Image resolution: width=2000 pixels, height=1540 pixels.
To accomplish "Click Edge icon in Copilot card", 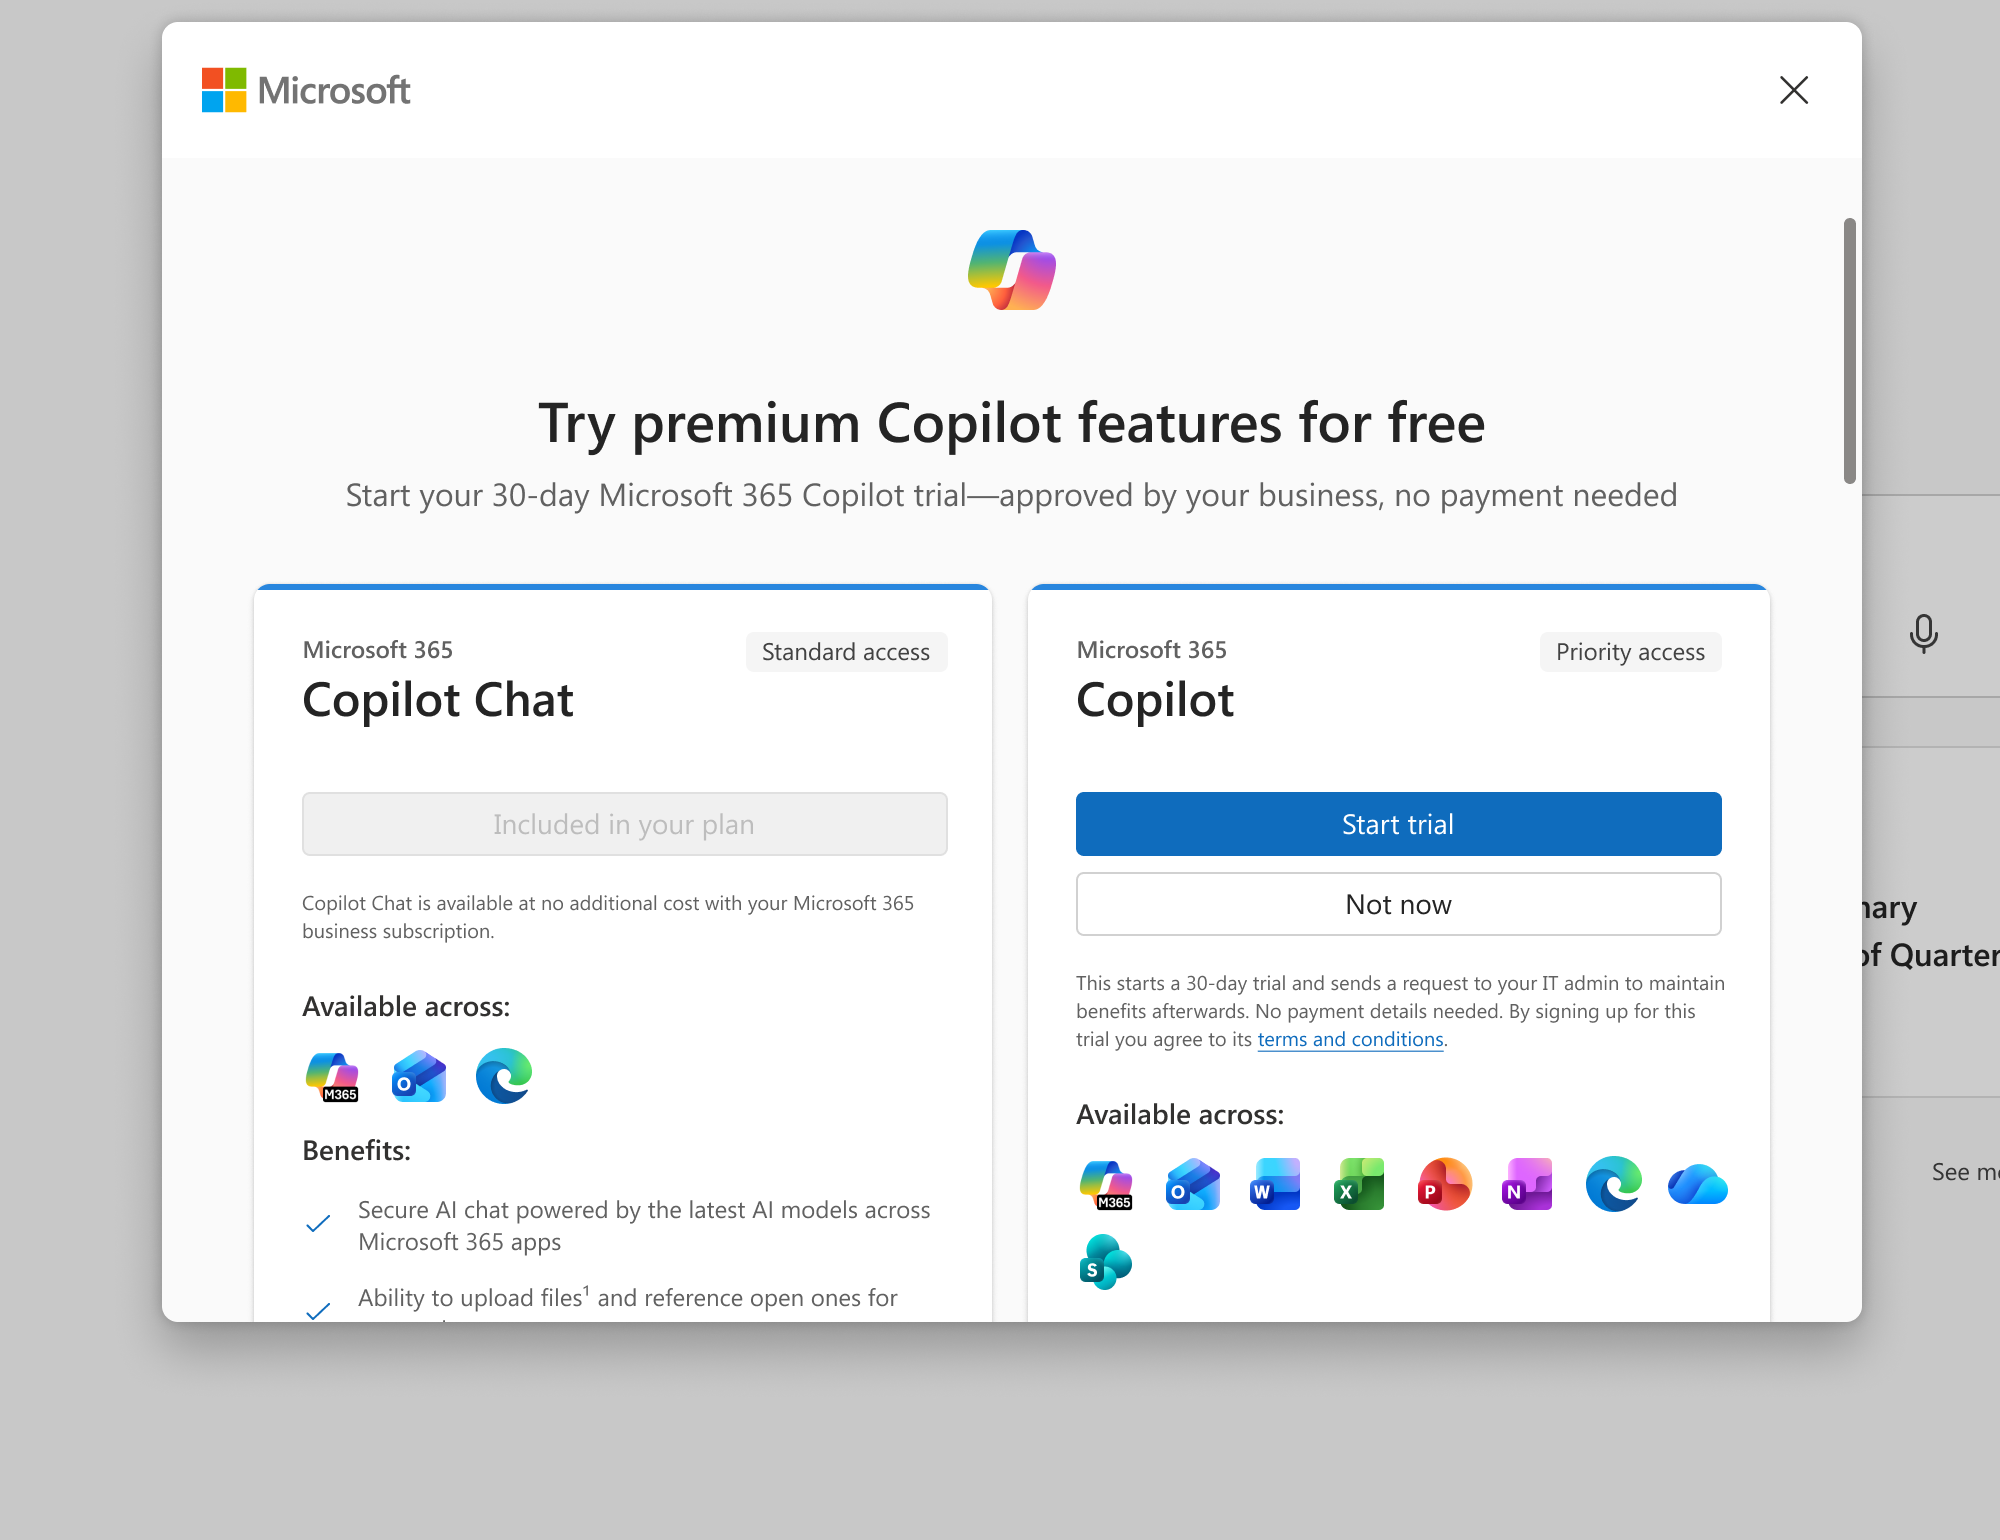I will (1614, 1185).
